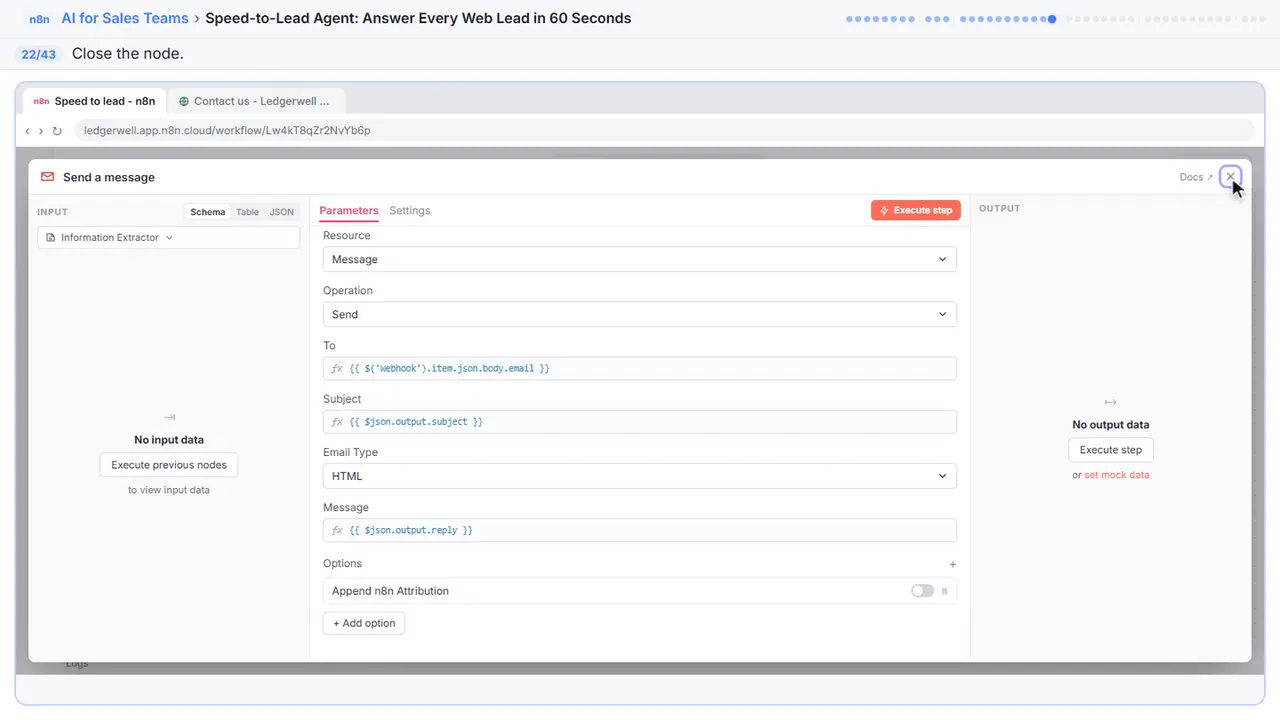Toggle the Append n8n Attribution switch
This screenshot has width=1280, height=720.
pos(922,591)
